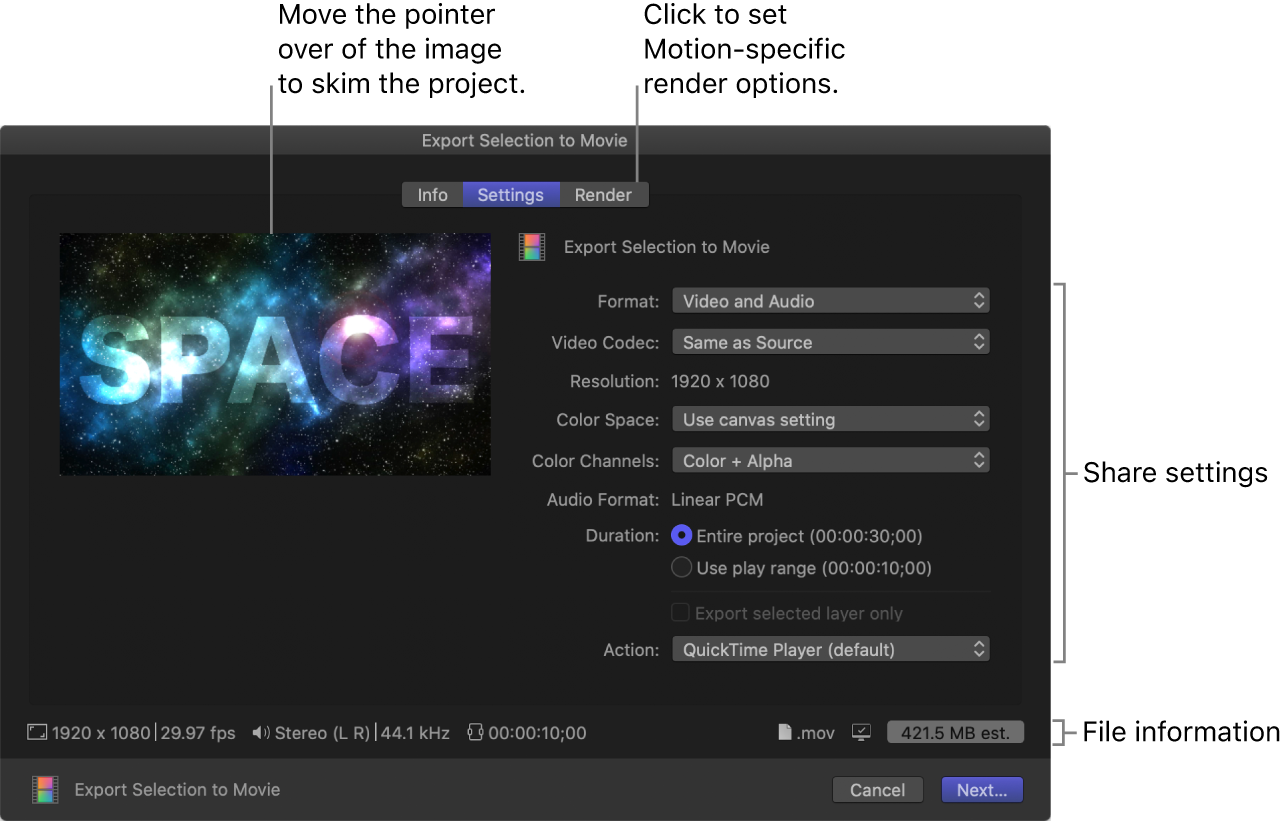Viewport: 1288px width, 822px height.
Task: Enable Export selected layer only
Action: [x=681, y=612]
